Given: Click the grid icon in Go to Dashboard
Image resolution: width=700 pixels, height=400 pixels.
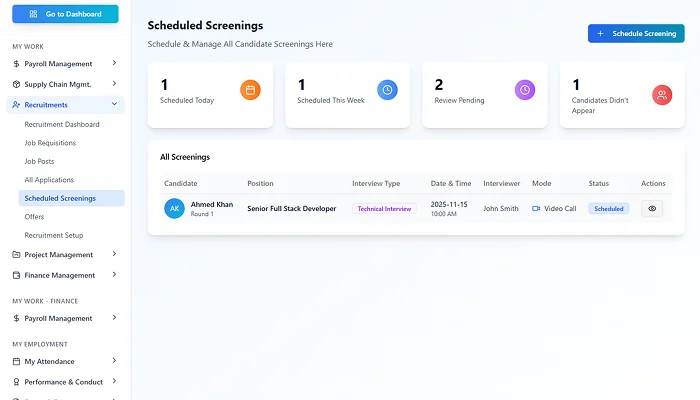Looking at the screenshot, I should click(34, 14).
